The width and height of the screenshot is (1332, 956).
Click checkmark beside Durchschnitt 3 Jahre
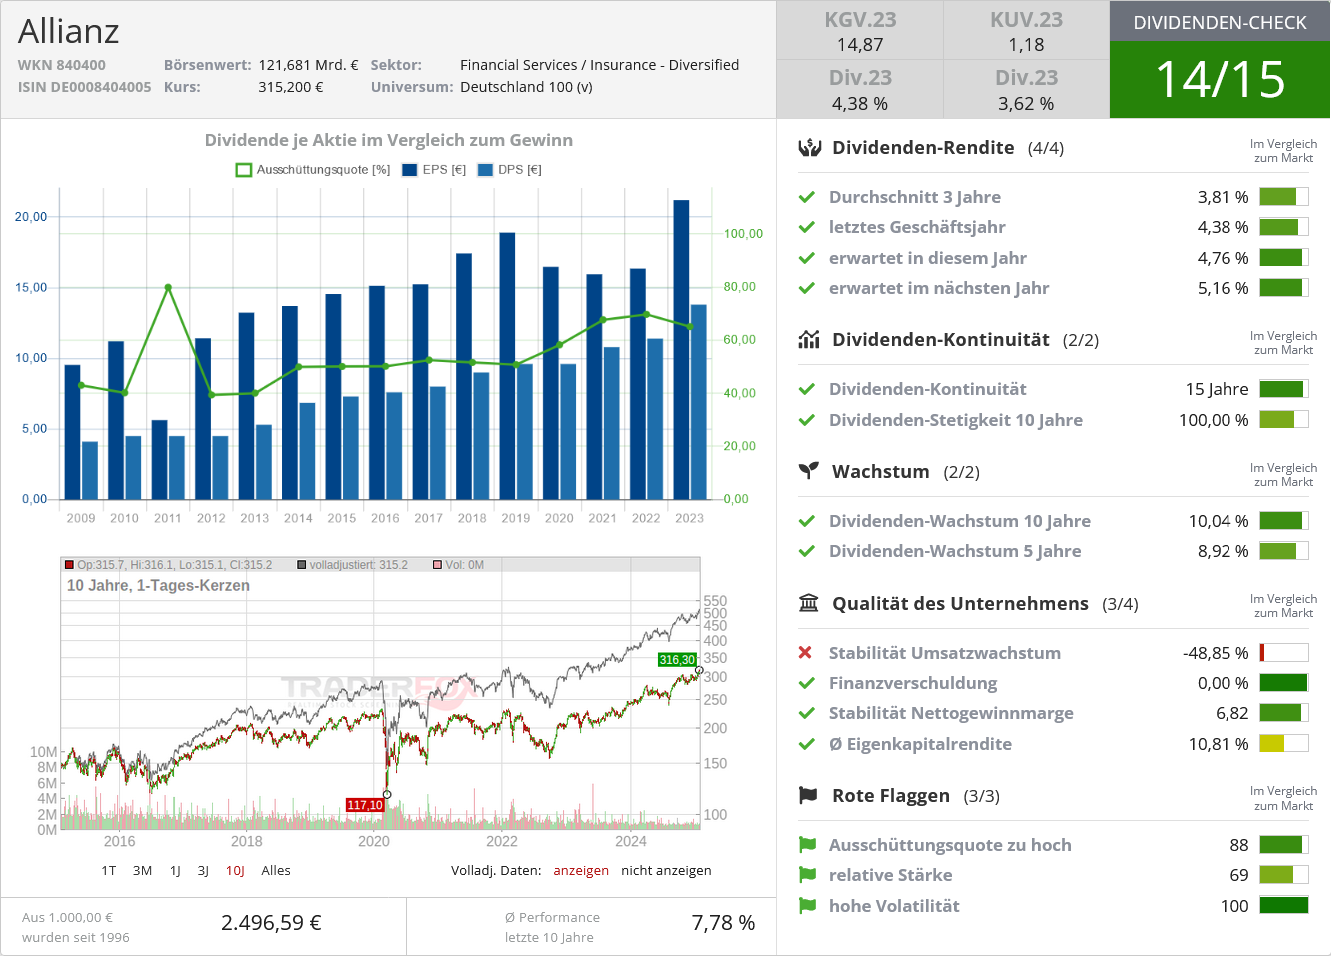807,197
